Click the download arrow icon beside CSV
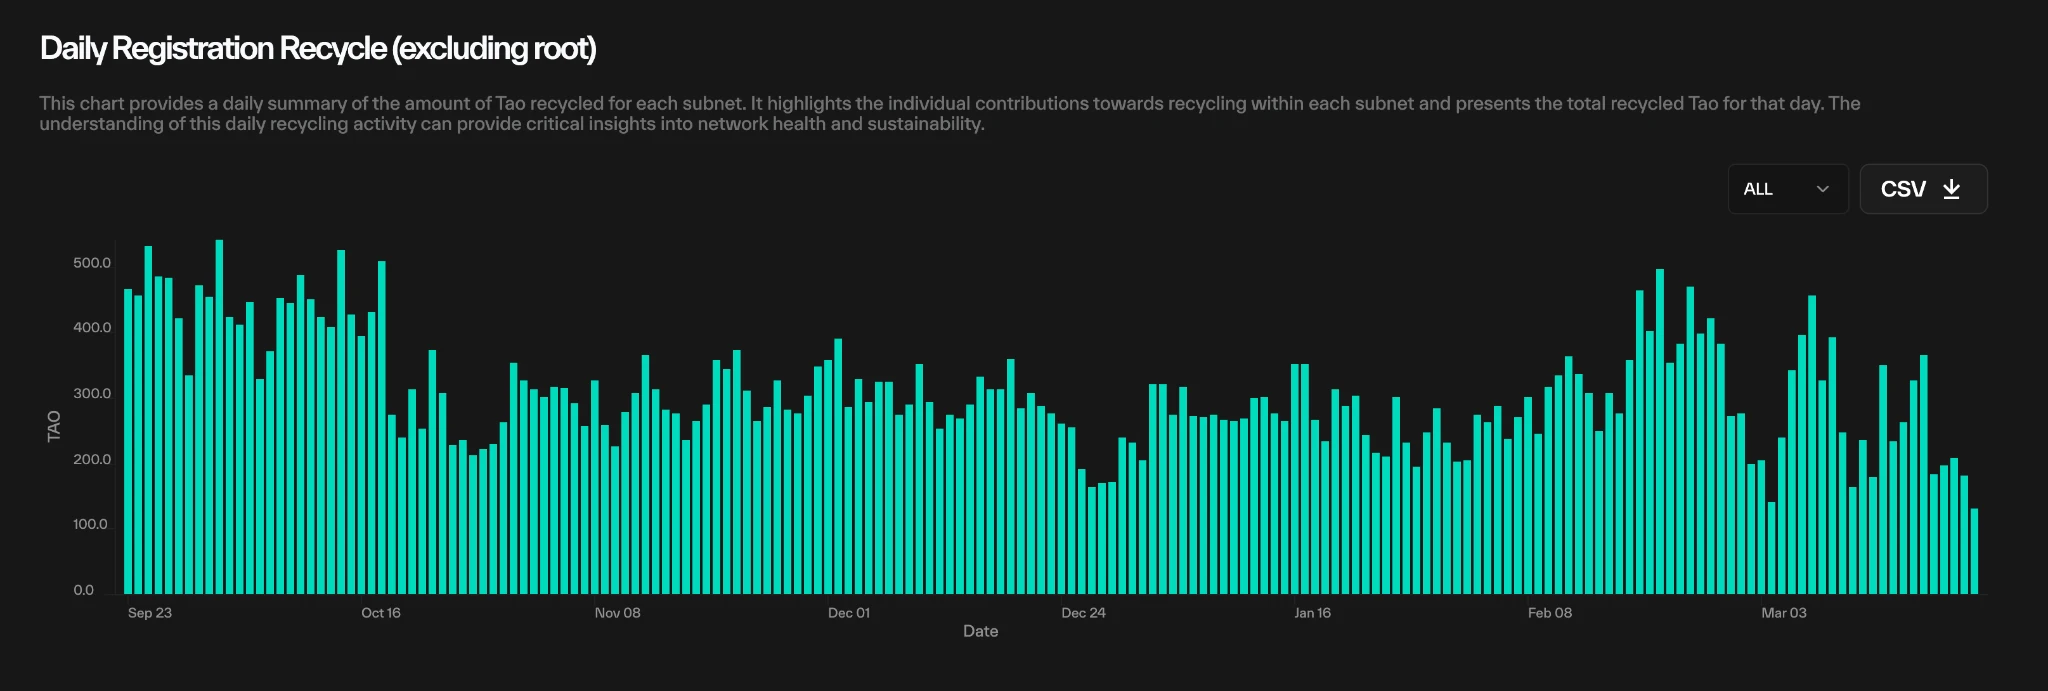Viewport: 2048px width, 691px height. pyautogui.click(x=1951, y=189)
